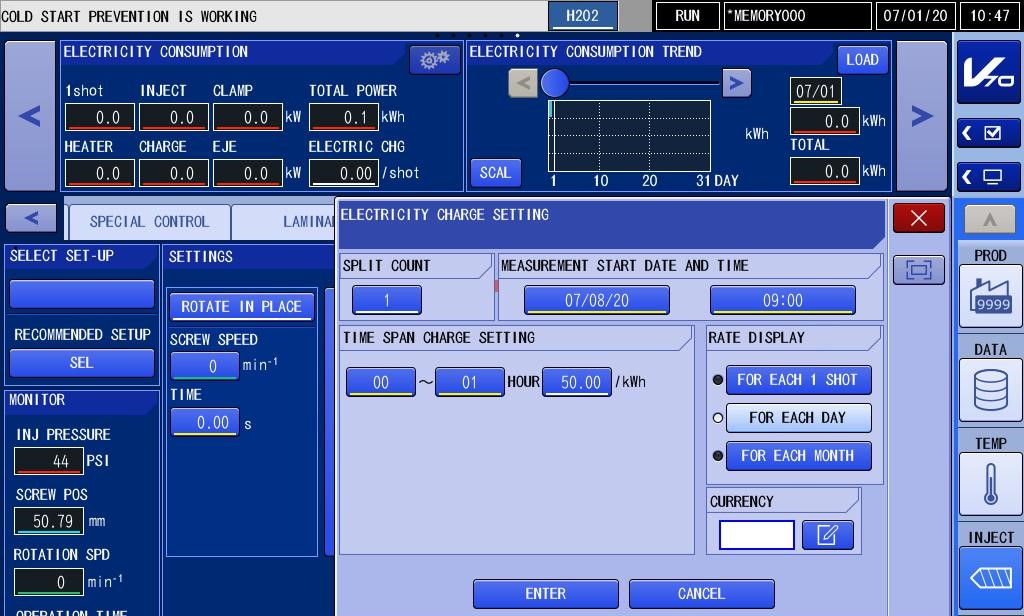Click the CURRENCY input field
The width and height of the screenshot is (1024, 616).
click(x=756, y=535)
